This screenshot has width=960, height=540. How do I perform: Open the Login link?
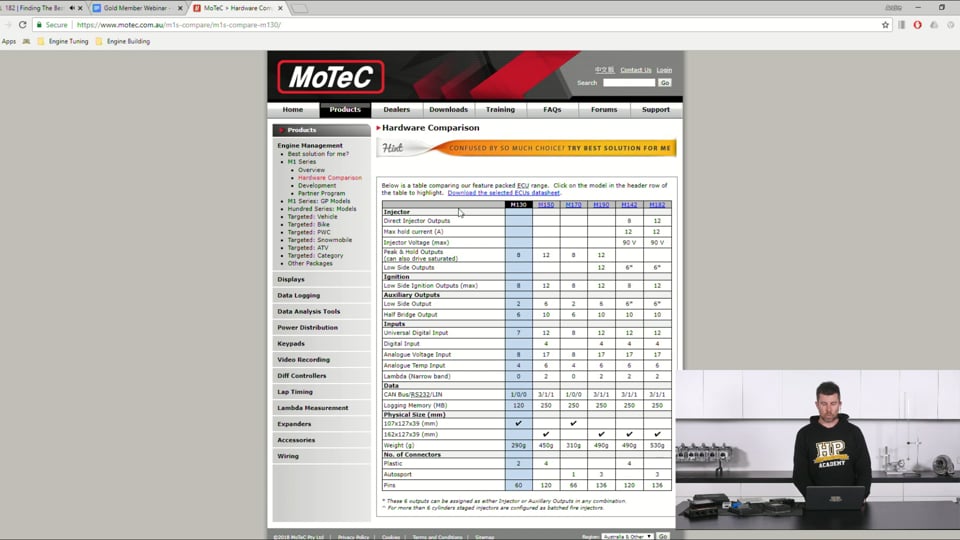pos(664,70)
